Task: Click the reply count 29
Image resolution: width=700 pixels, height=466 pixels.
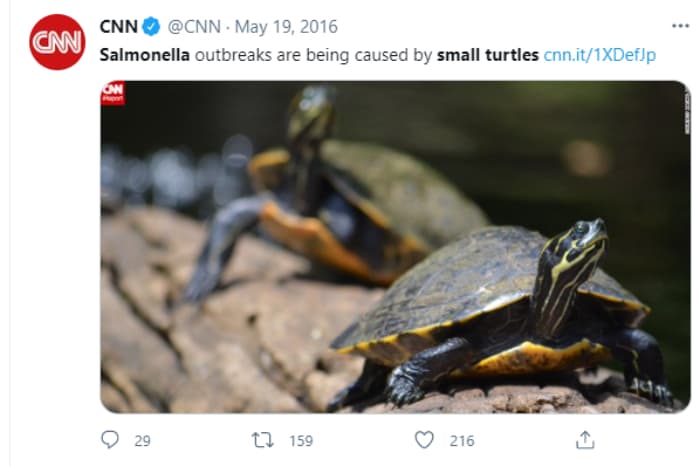Action: [x=142, y=440]
